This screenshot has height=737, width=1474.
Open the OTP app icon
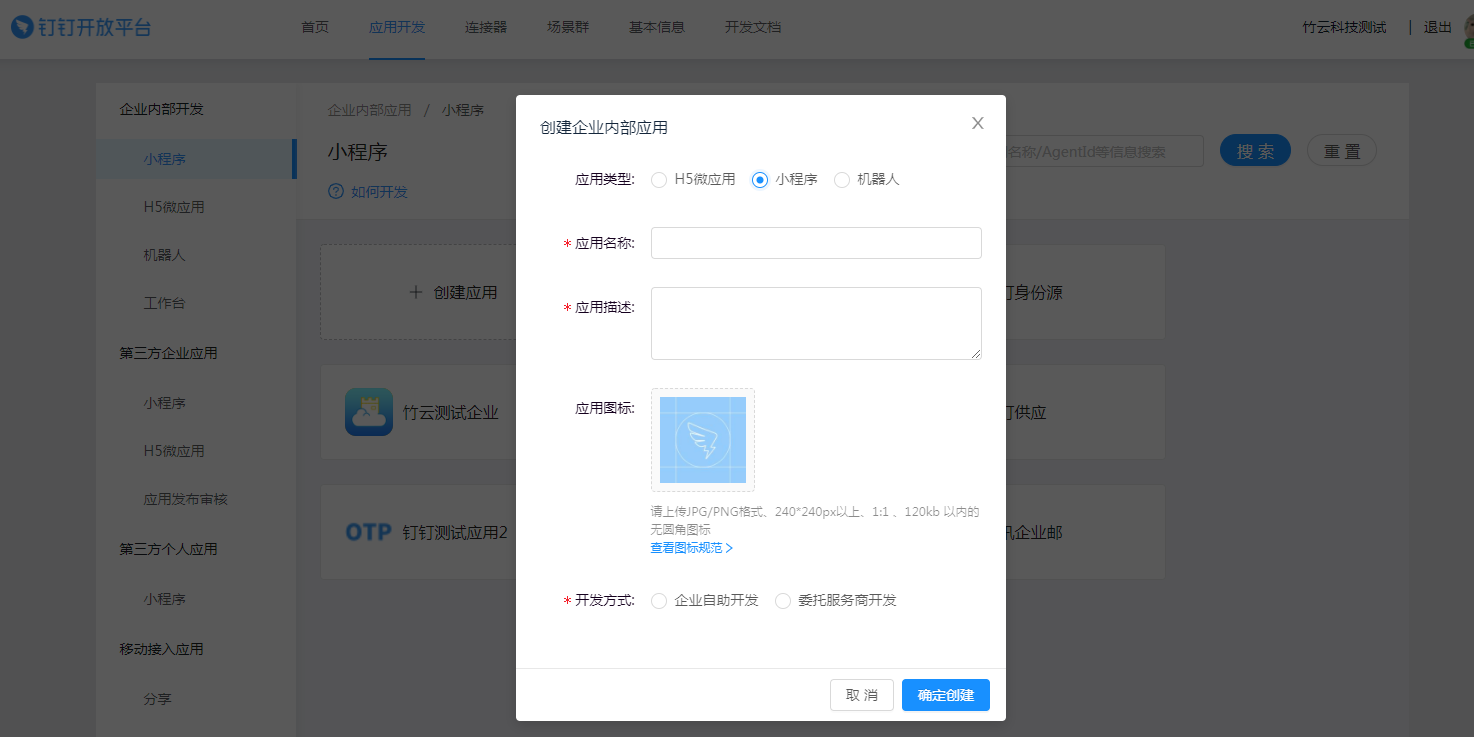(368, 532)
